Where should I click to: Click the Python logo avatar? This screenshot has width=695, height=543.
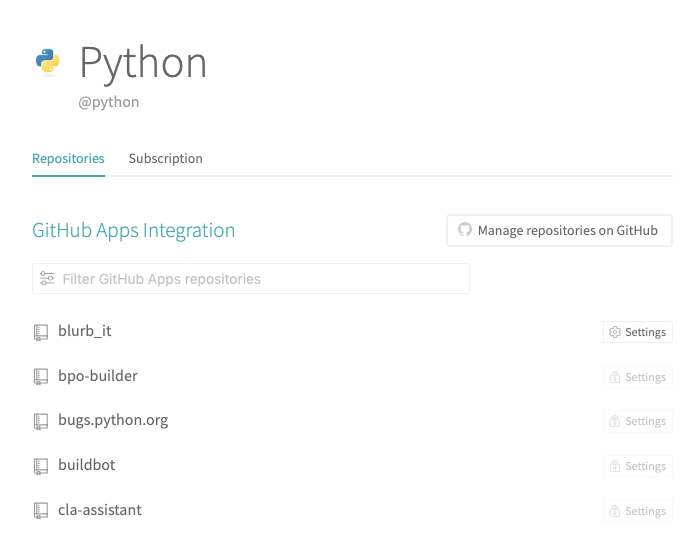pos(48,61)
